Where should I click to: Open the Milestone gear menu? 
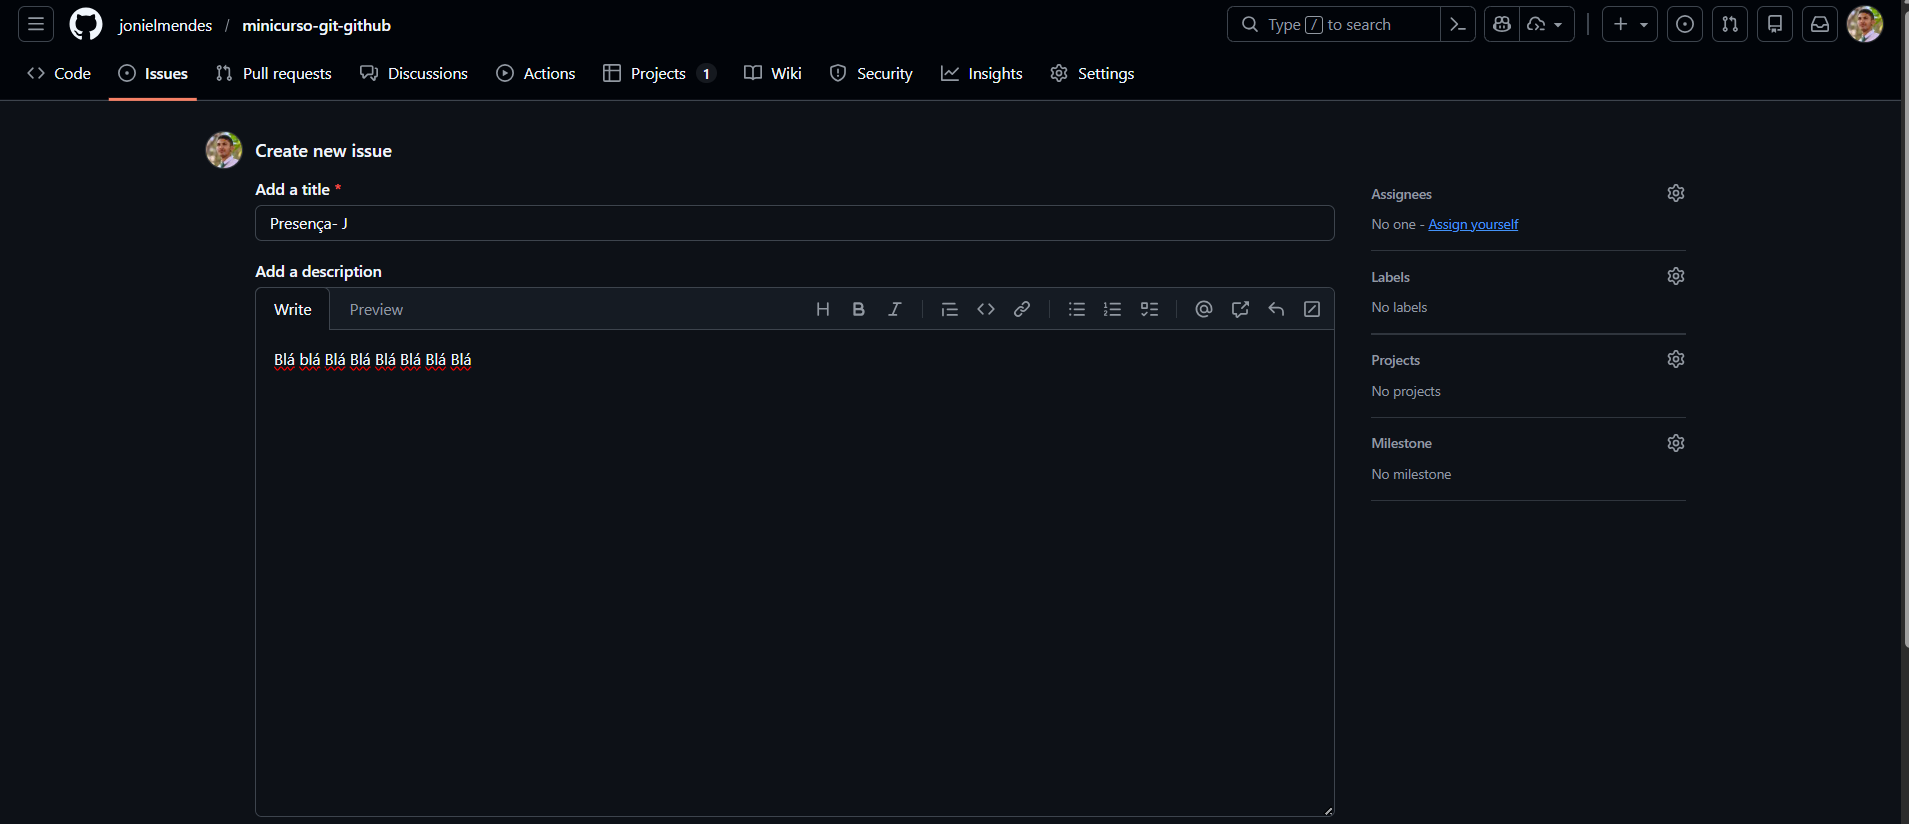[1675, 443]
